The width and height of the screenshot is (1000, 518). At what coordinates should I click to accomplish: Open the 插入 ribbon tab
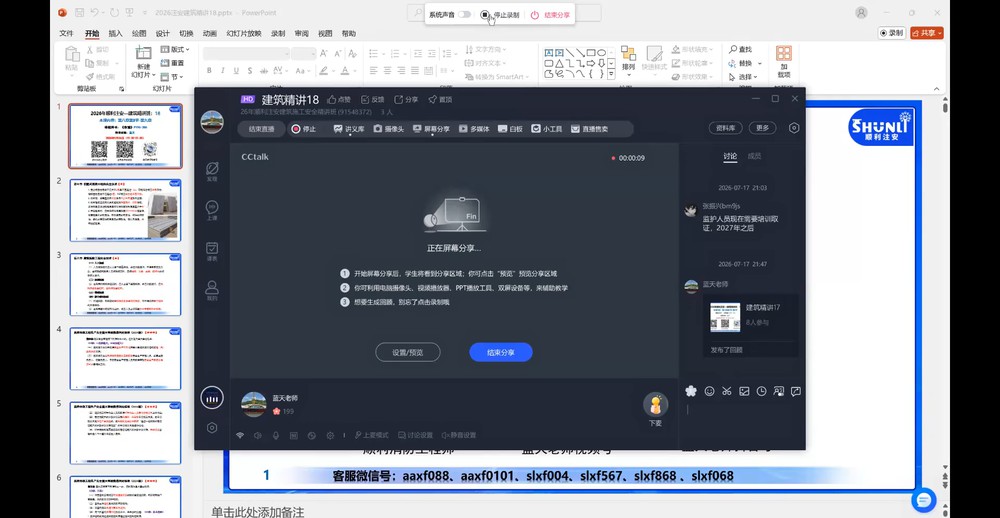tap(115, 33)
